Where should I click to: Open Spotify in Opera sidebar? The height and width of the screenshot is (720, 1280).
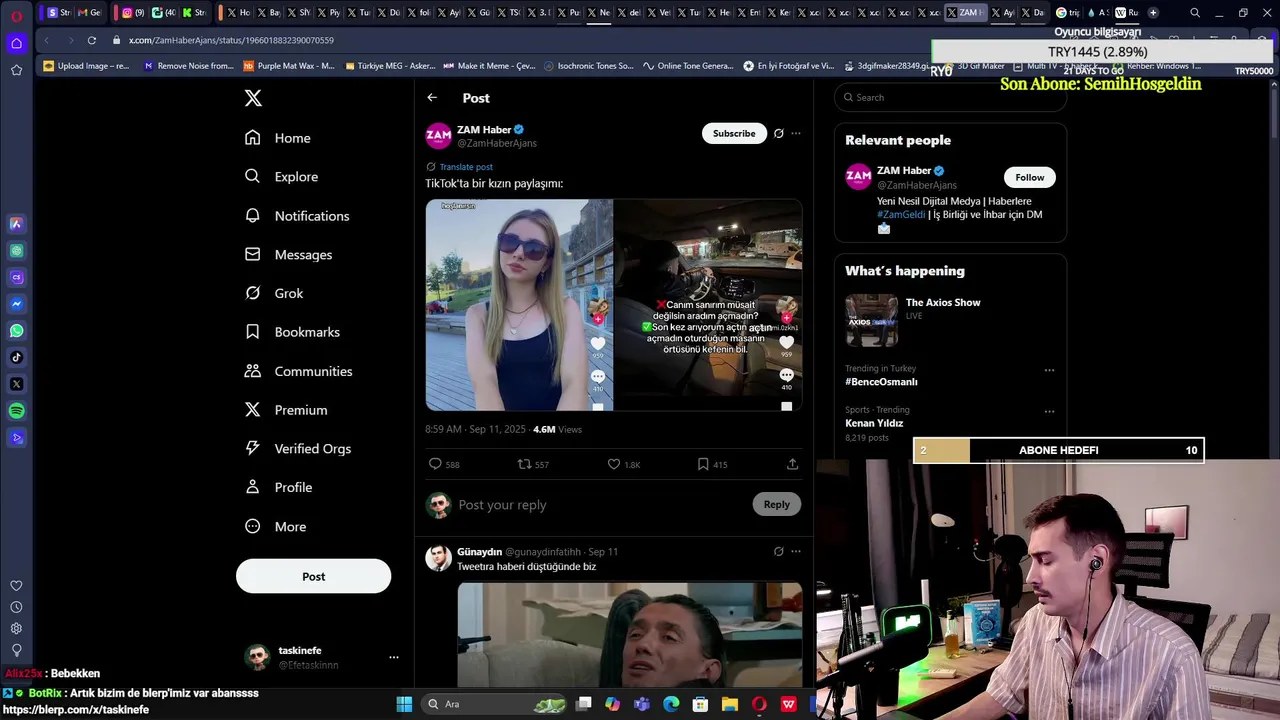[x=16, y=411]
